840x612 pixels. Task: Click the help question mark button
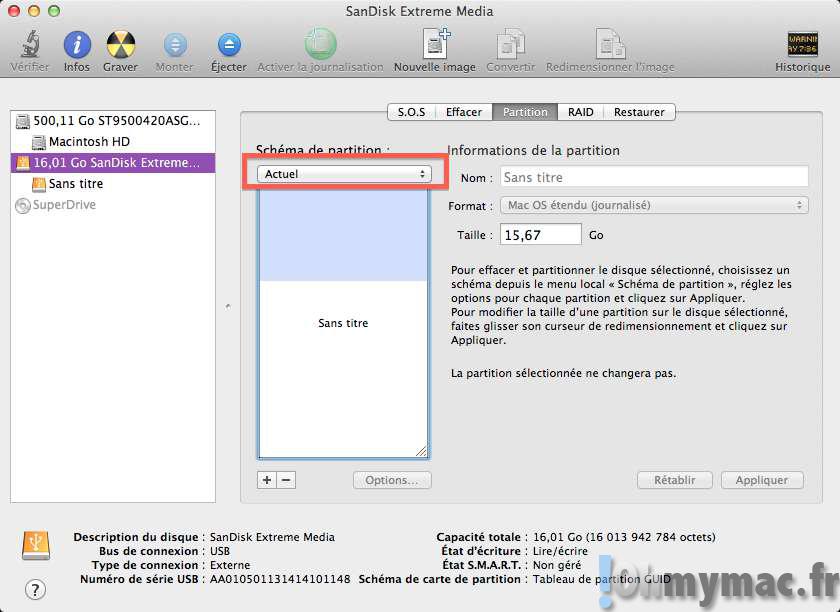coord(36,589)
